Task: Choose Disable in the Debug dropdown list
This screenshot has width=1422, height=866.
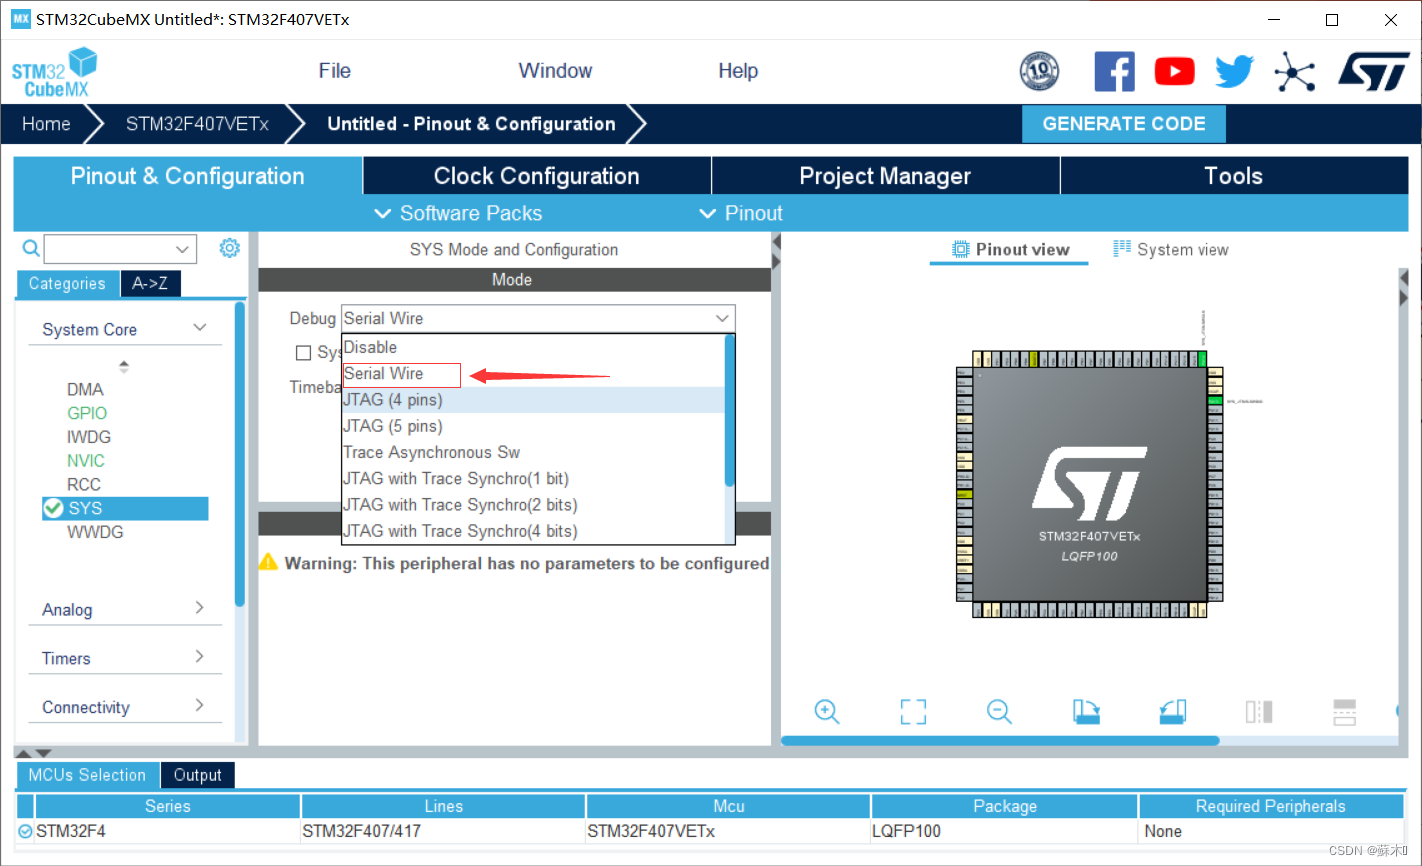Action: pyautogui.click(x=370, y=347)
